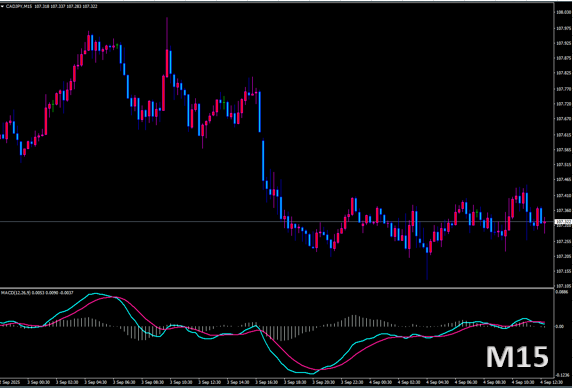The image size is (573, 388).
Task: Click the 3 Sep 10:30 time label
Action: click(182, 382)
